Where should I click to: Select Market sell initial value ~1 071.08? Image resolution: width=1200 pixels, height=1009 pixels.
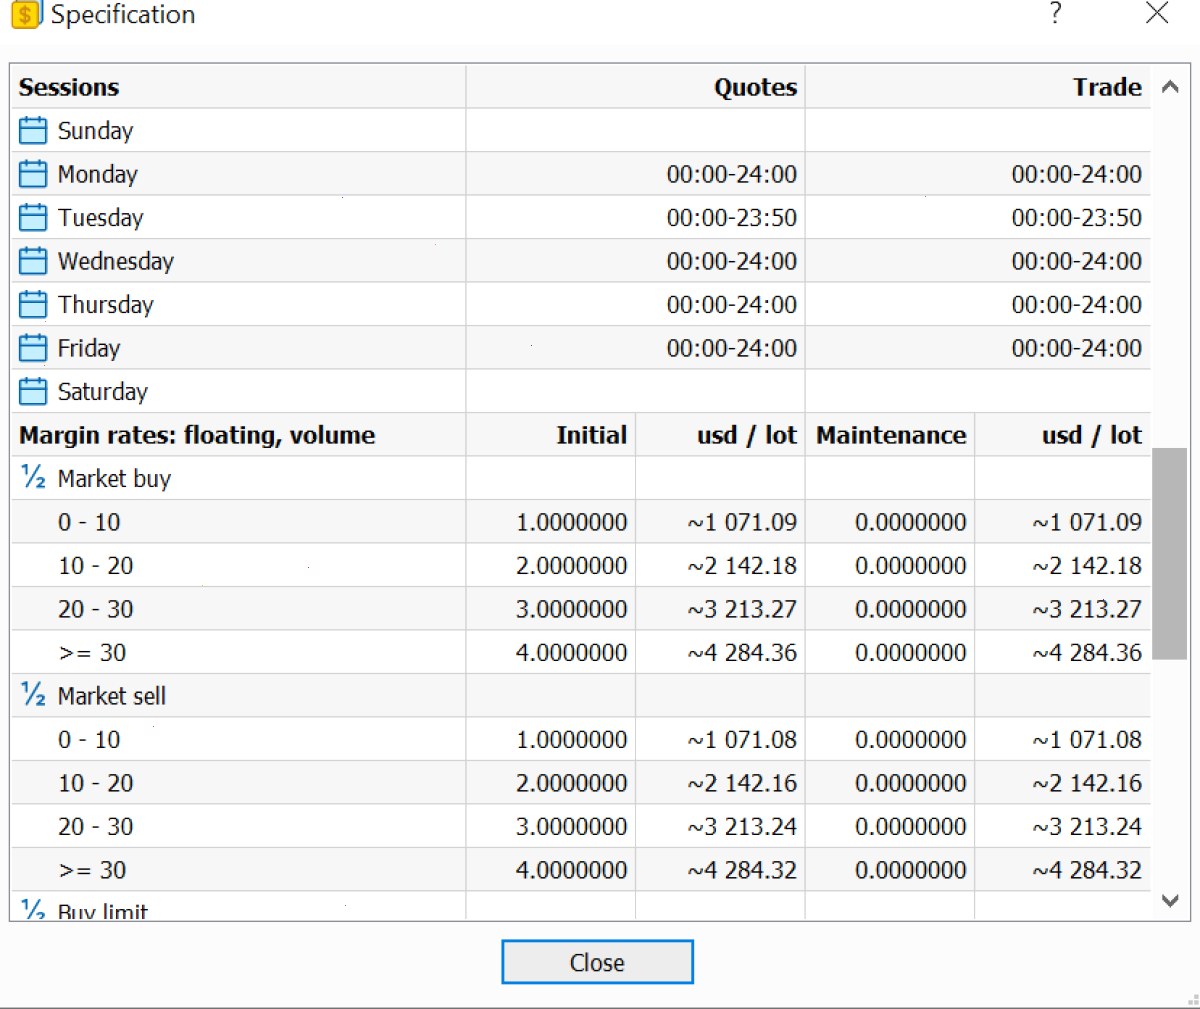pyautogui.click(x=742, y=740)
